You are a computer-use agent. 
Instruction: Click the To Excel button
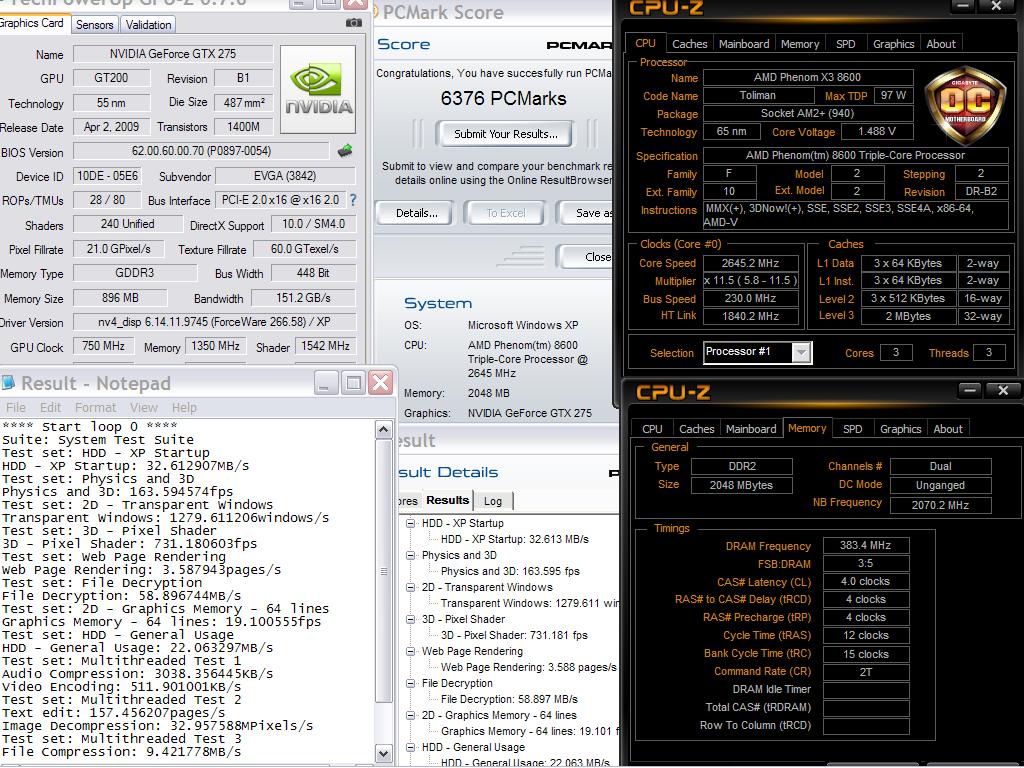point(505,213)
